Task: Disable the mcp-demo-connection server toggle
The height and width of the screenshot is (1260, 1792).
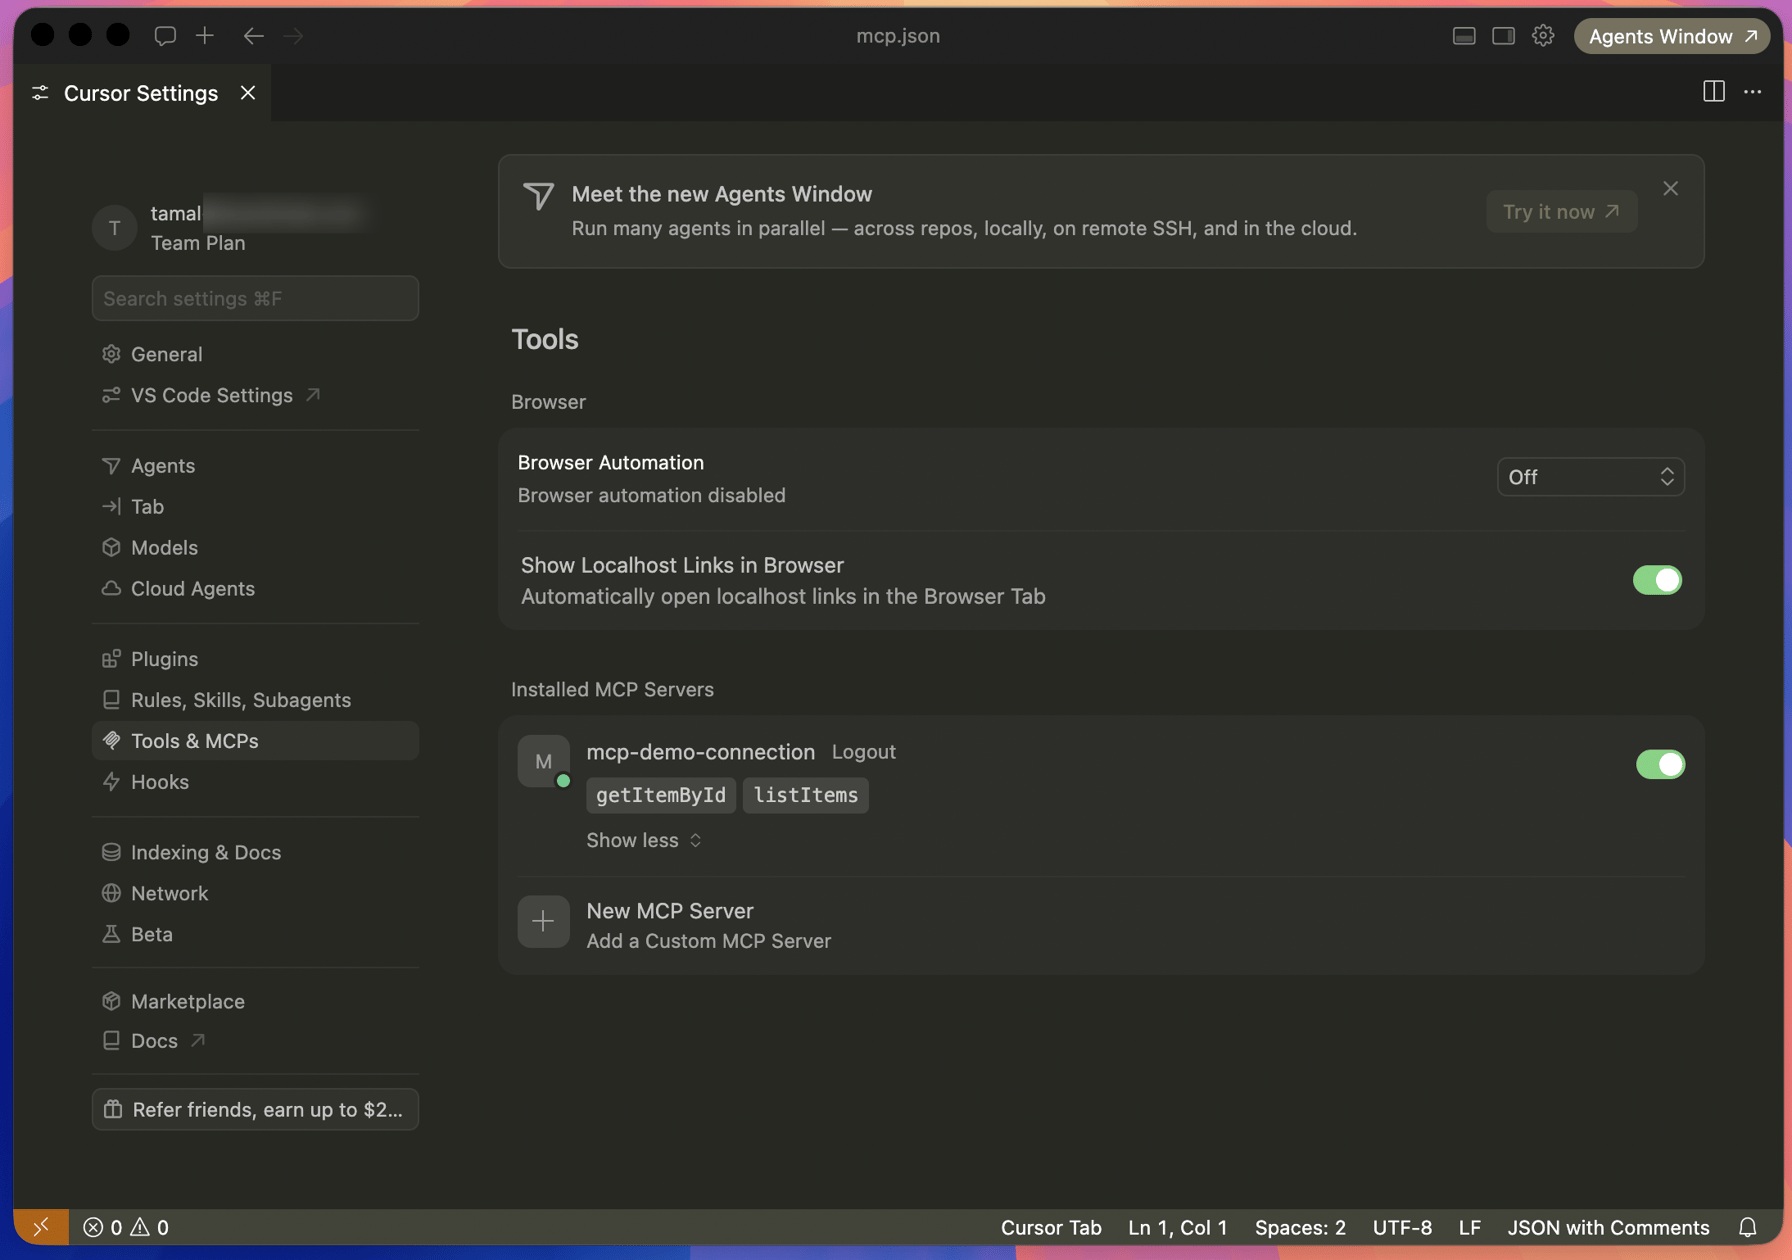Action: click(1660, 764)
